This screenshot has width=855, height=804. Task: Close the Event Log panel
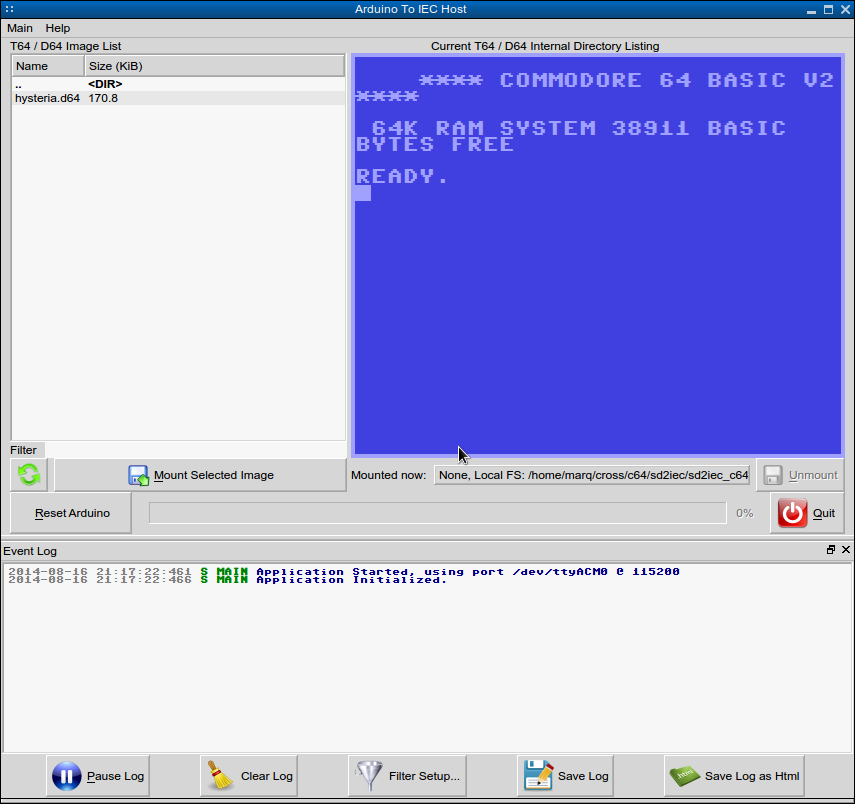coord(846,550)
